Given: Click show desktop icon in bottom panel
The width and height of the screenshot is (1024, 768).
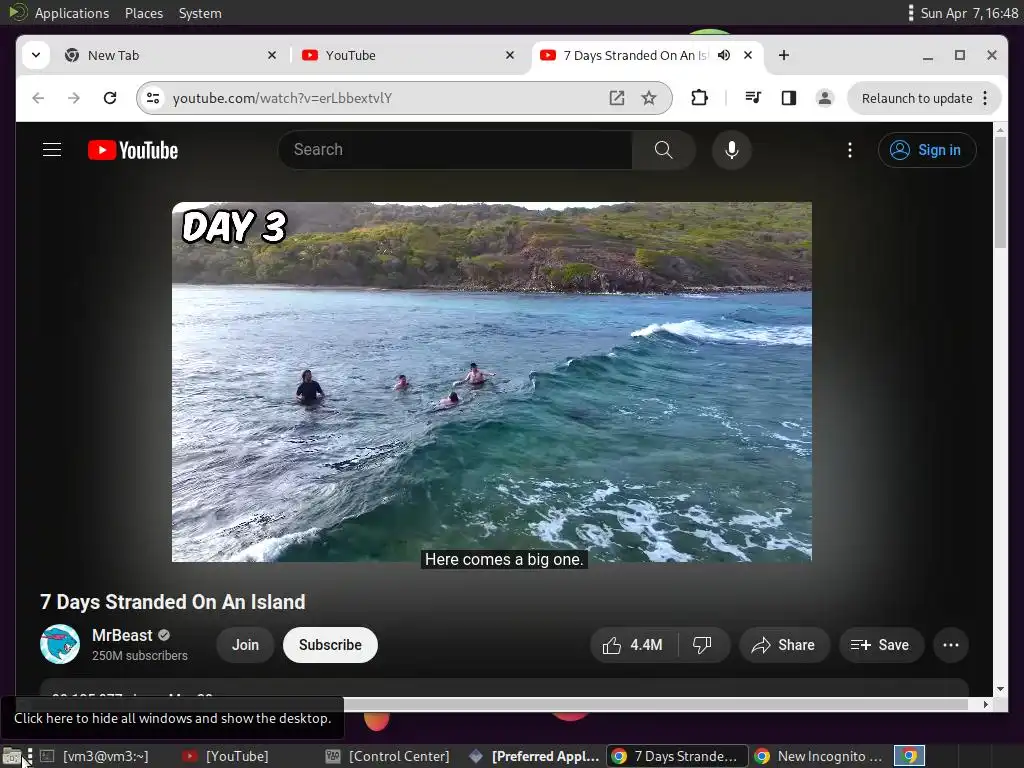Looking at the screenshot, I should coord(12,757).
